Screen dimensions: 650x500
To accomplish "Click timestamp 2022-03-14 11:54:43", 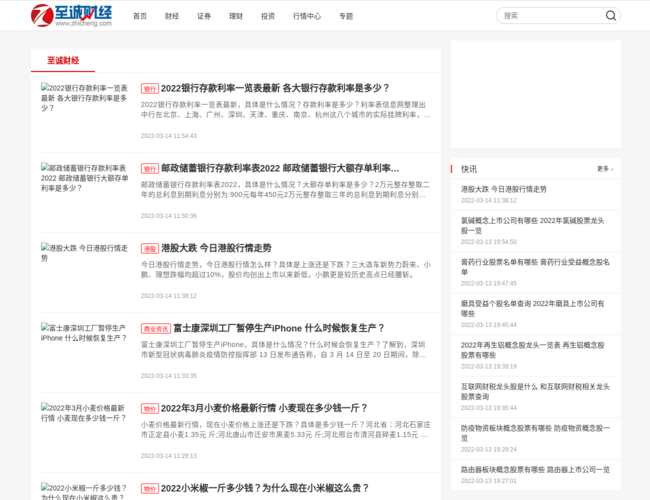I will (169, 136).
